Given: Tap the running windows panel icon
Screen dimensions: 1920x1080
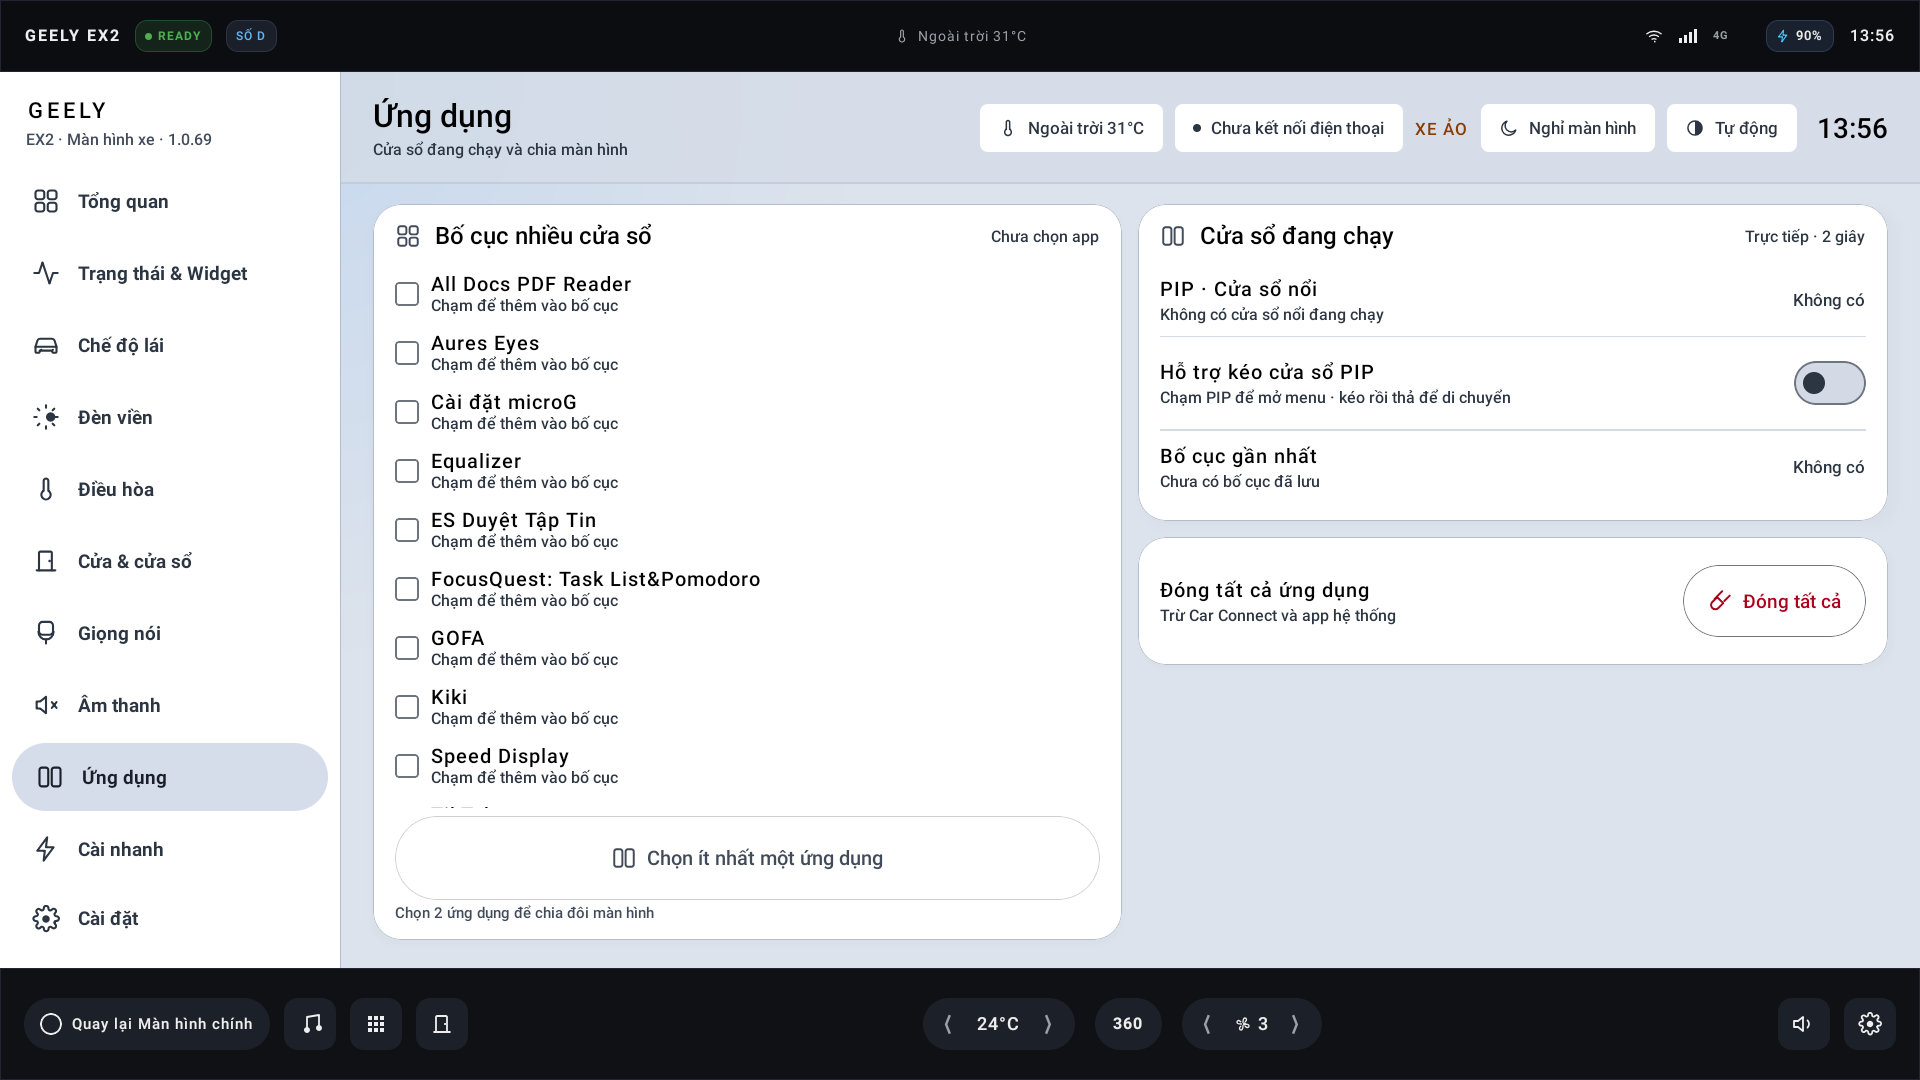Looking at the screenshot, I should [x=1173, y=236].
